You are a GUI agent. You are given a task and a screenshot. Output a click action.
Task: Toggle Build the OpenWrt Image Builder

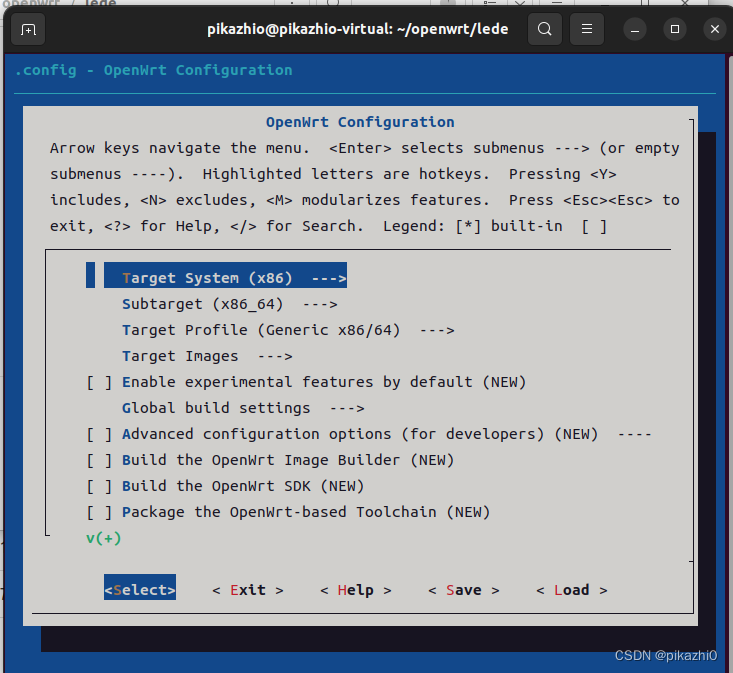point(99,460)
